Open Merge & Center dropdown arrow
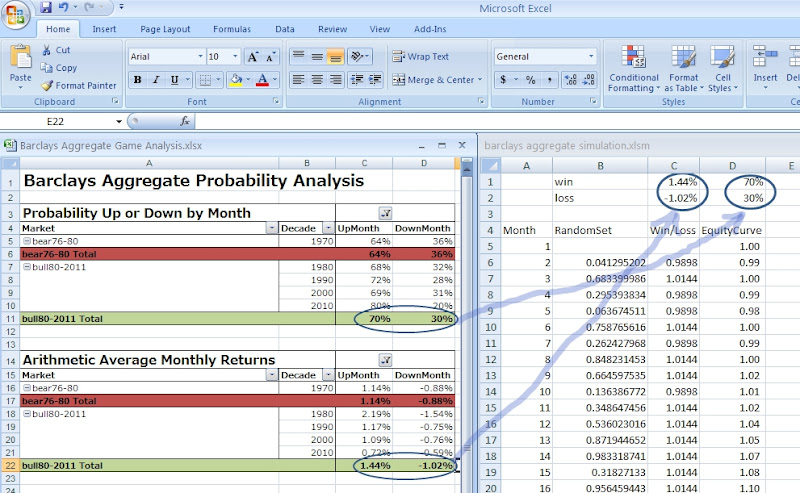 point(480,80)
